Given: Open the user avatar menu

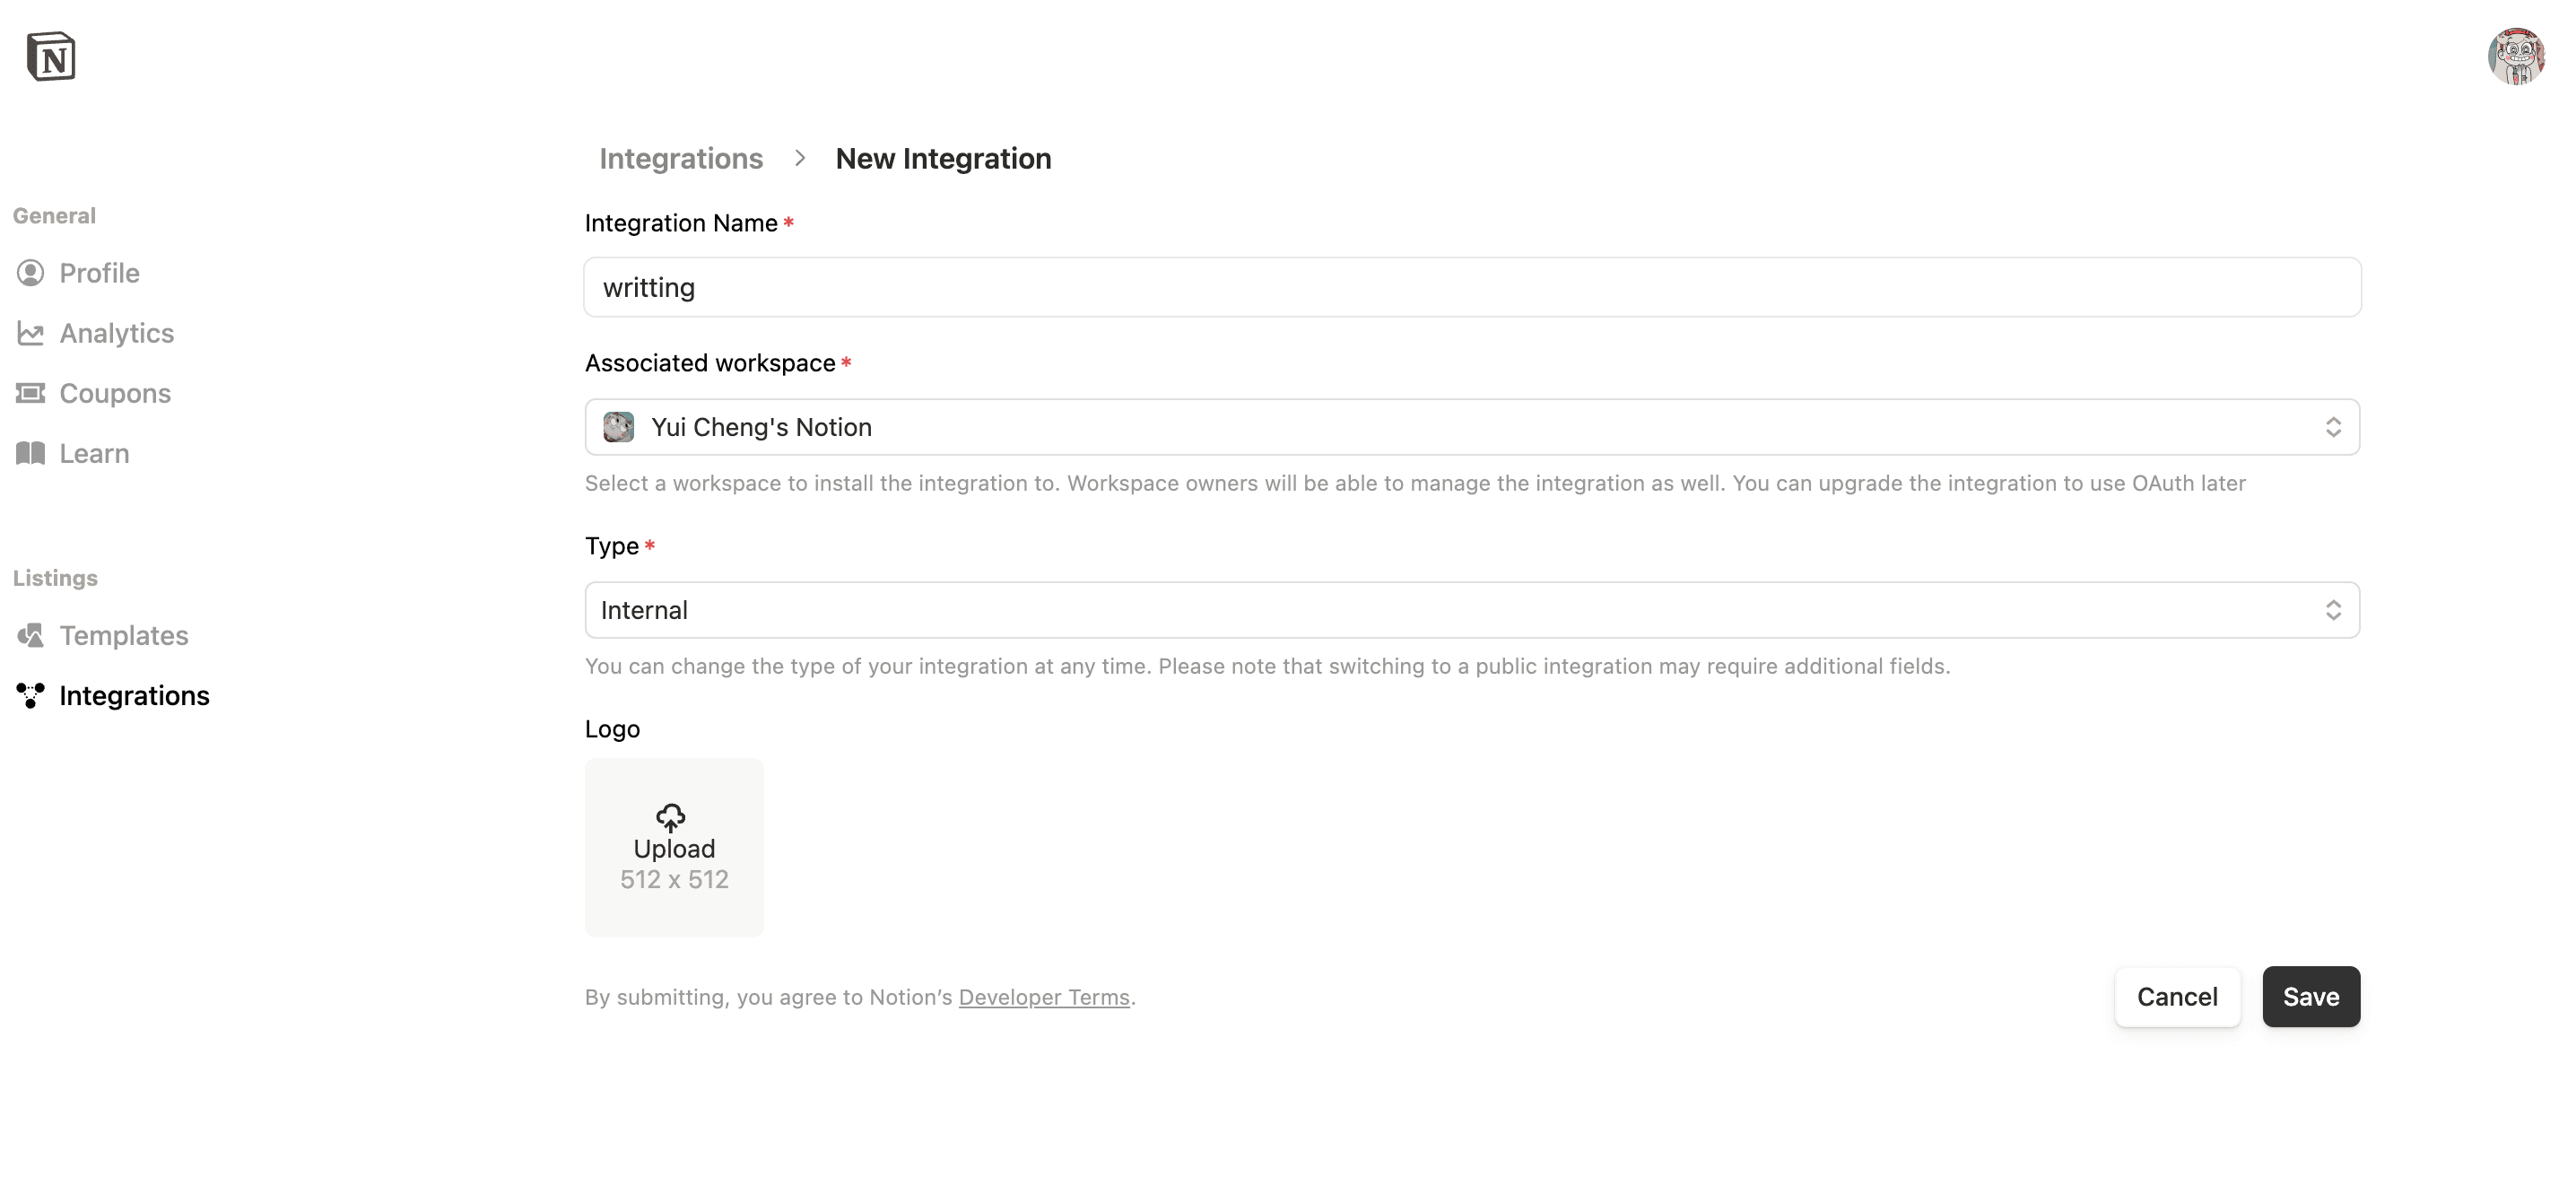Looking at the screenshot, I should click(x=2516, y=57).
